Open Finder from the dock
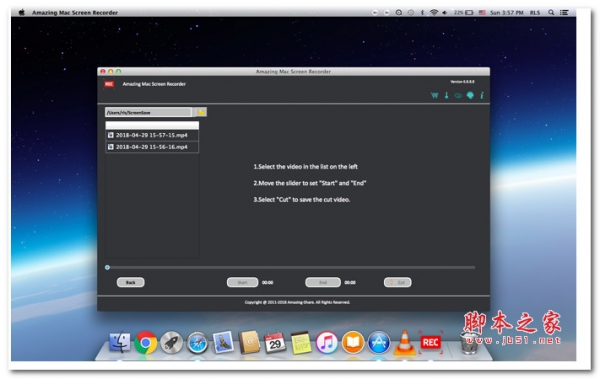Screen dimensions: 600x379 (x=120, y=342)
